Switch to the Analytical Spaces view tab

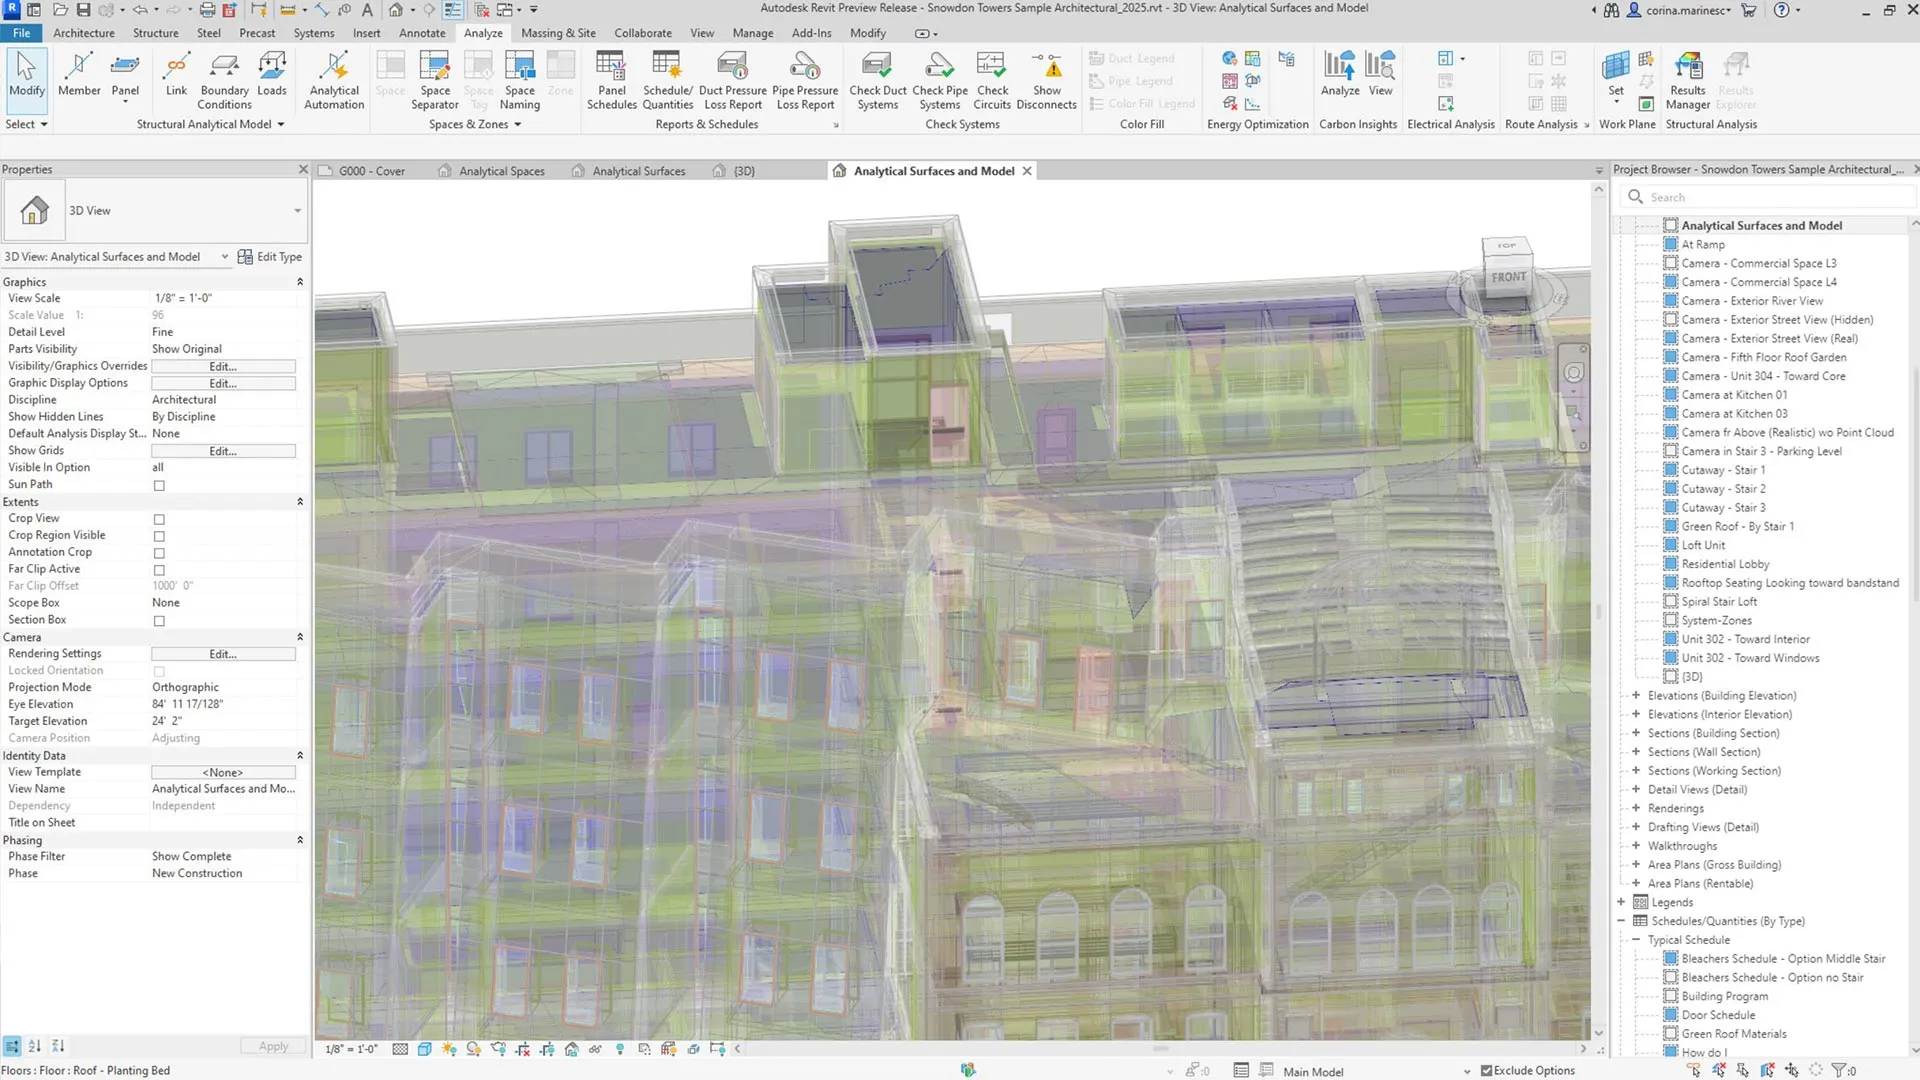point(501,171)
